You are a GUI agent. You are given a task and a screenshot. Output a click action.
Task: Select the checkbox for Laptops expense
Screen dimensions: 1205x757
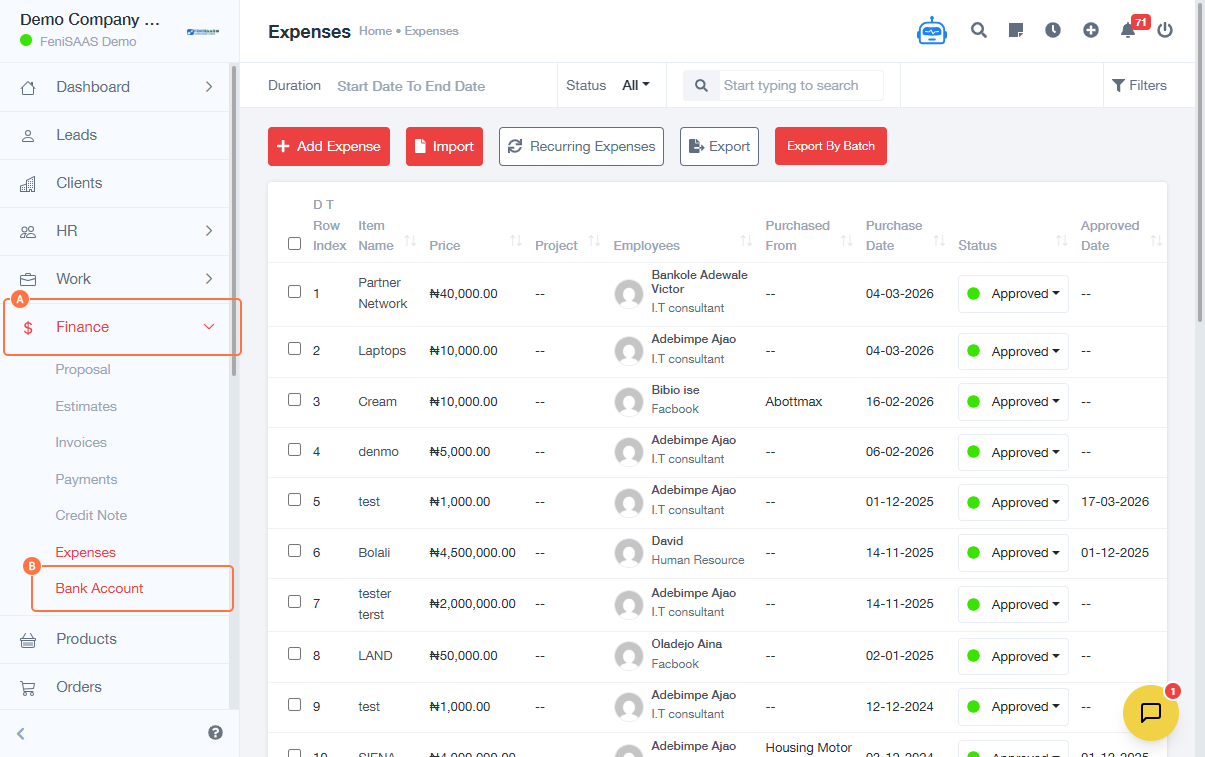coord(294,349)
